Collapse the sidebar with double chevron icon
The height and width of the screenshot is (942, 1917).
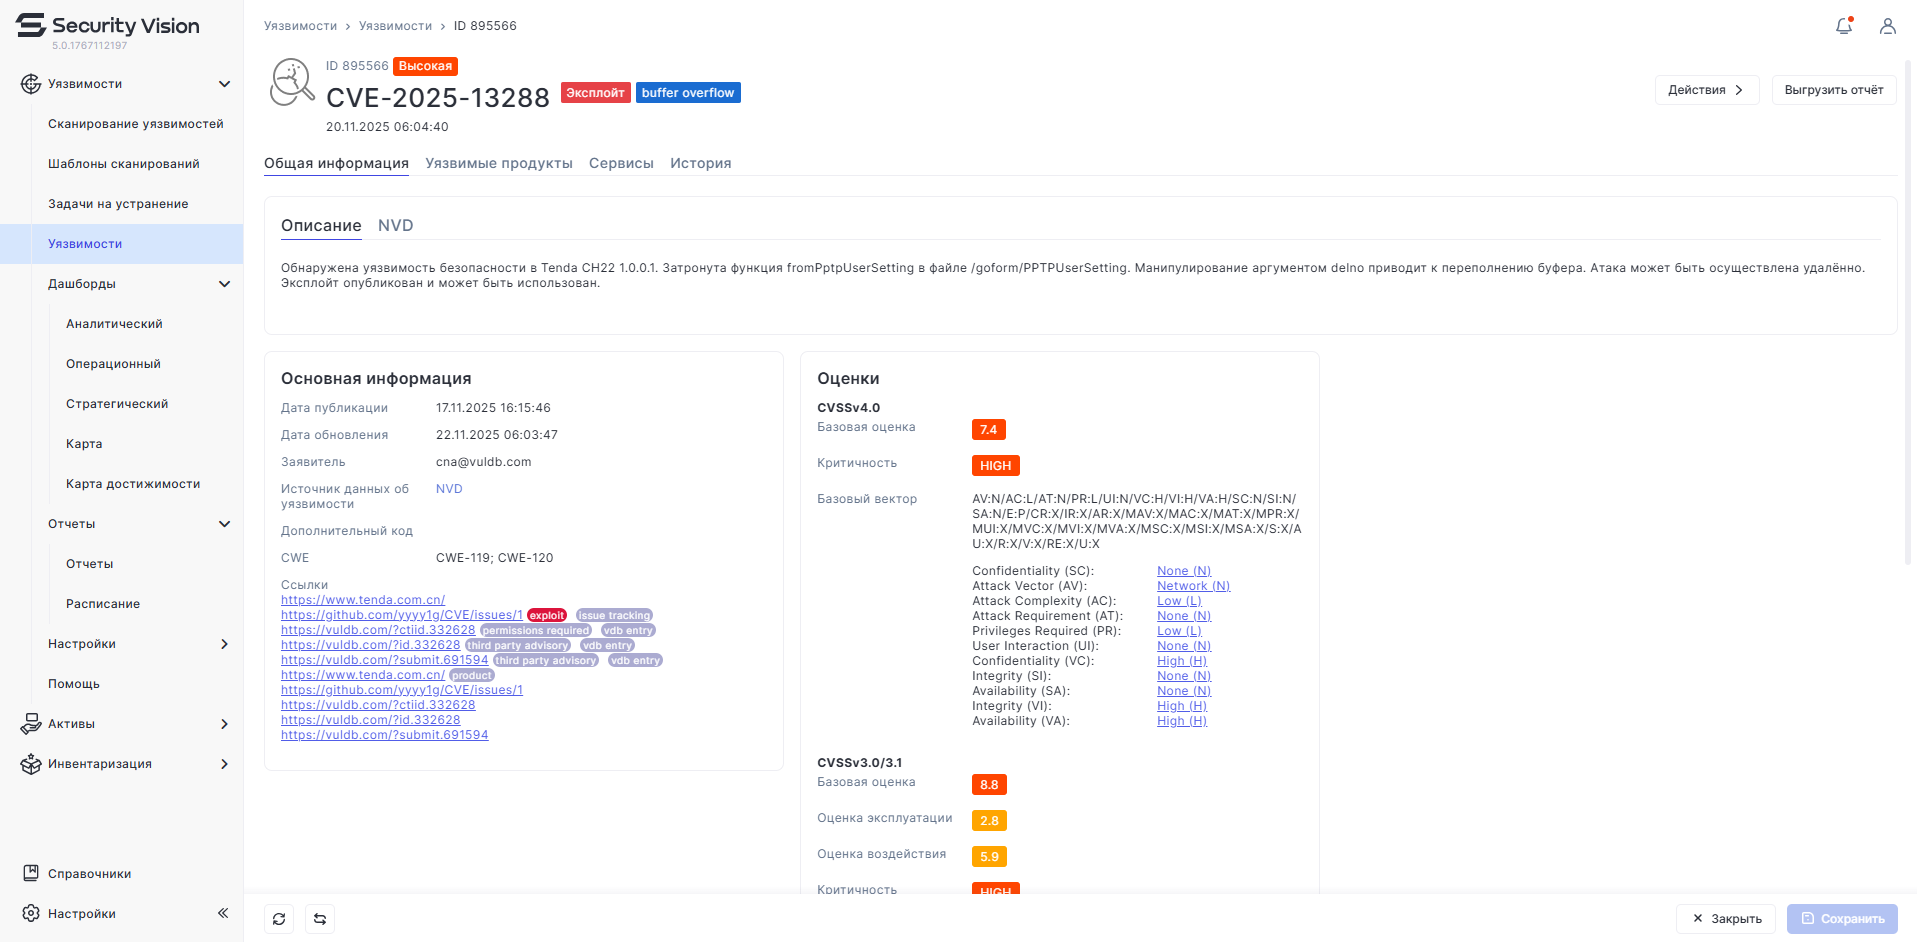(223, 913)
